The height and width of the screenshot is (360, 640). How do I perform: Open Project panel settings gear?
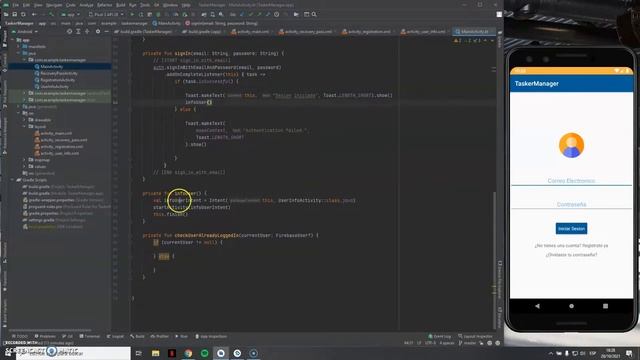coord(98,31)
